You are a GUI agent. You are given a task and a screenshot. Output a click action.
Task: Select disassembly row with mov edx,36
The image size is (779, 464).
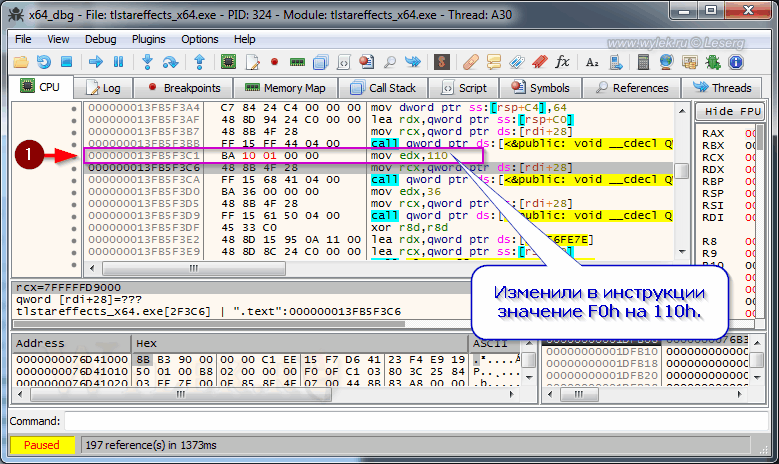(x=380, y=192)
